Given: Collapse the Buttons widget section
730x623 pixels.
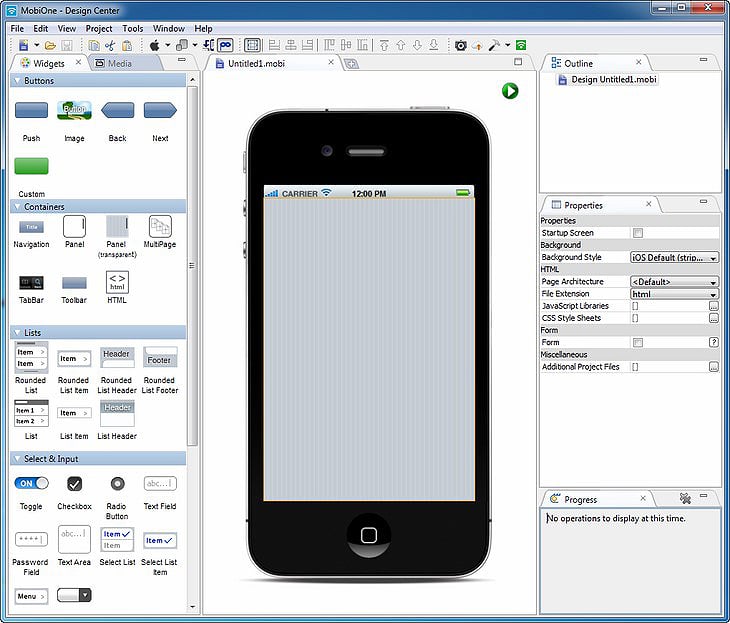Looking at the screenshot, I should click(18, 81).
